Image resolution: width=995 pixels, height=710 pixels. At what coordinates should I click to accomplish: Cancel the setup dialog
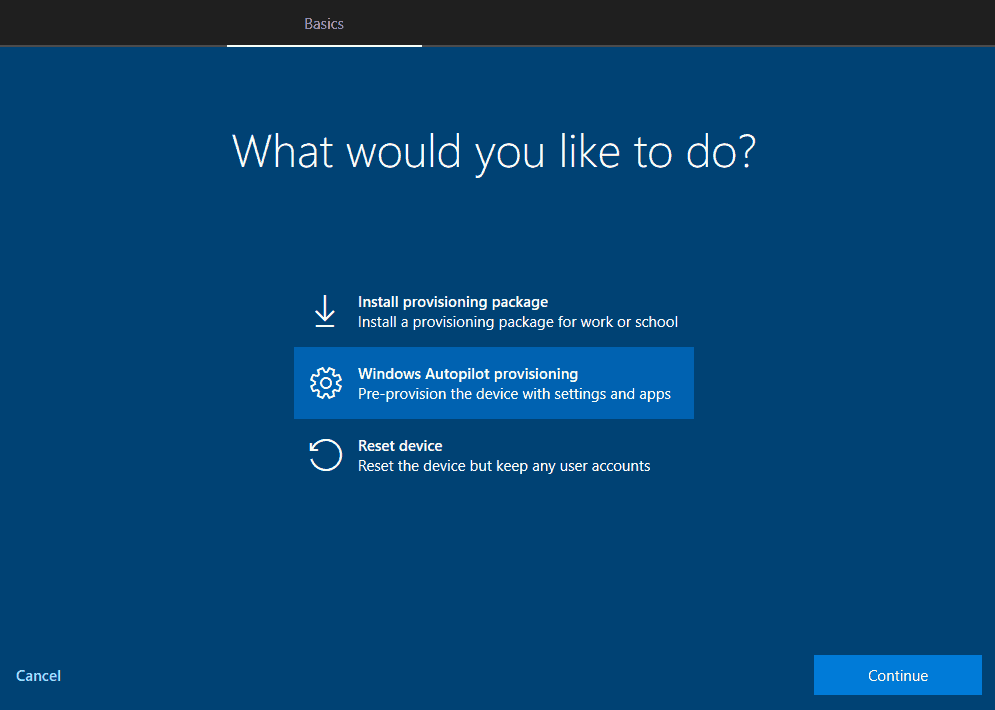click(38, 676)
